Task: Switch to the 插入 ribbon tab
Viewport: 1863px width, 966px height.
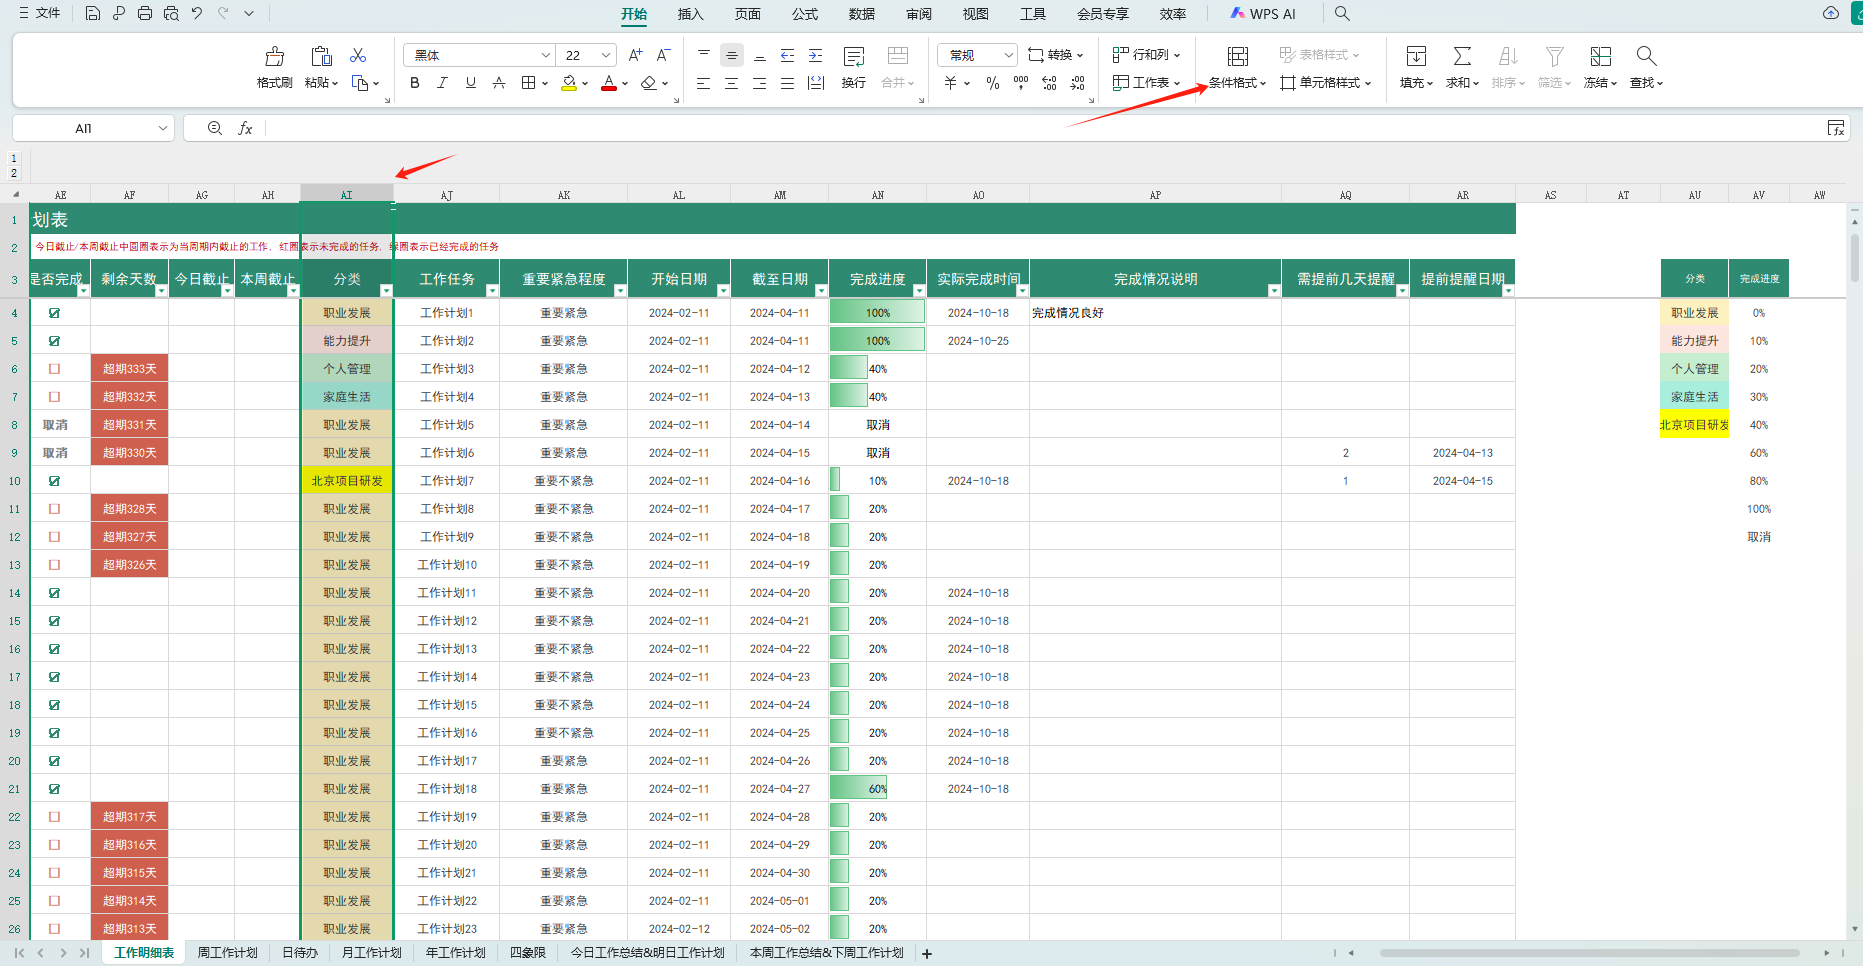Action: tap(691, 14)
